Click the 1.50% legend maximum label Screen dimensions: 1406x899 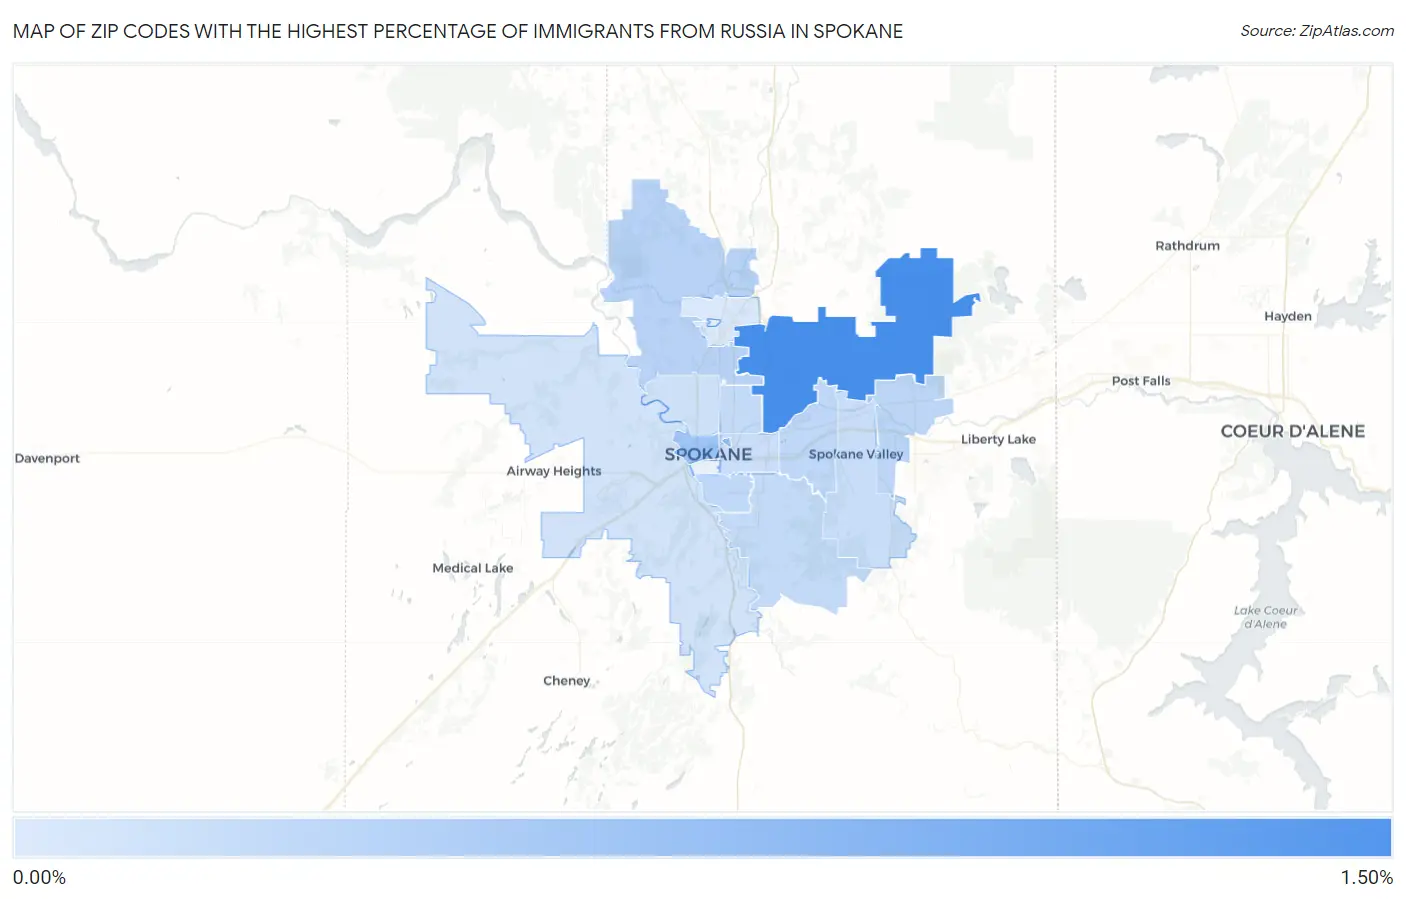coord(1366,878)
